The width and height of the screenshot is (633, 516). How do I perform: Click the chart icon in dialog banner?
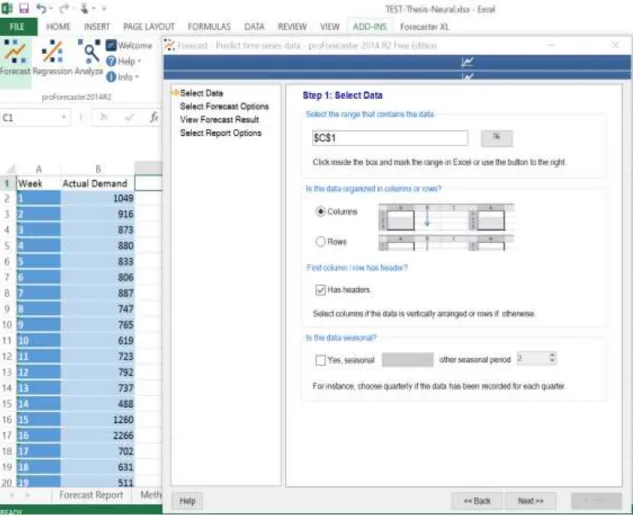coord(467,62)
